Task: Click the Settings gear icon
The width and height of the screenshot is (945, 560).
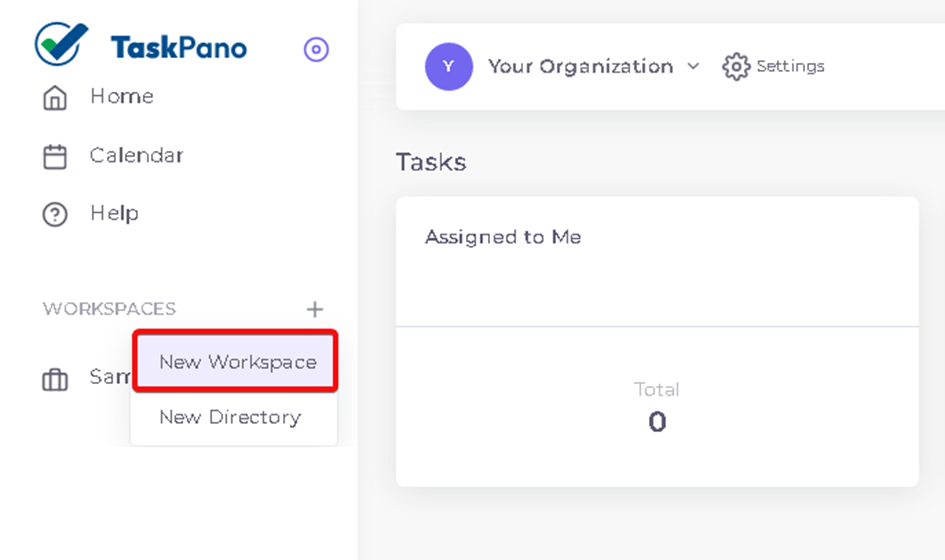Action: tap(736, 66)
